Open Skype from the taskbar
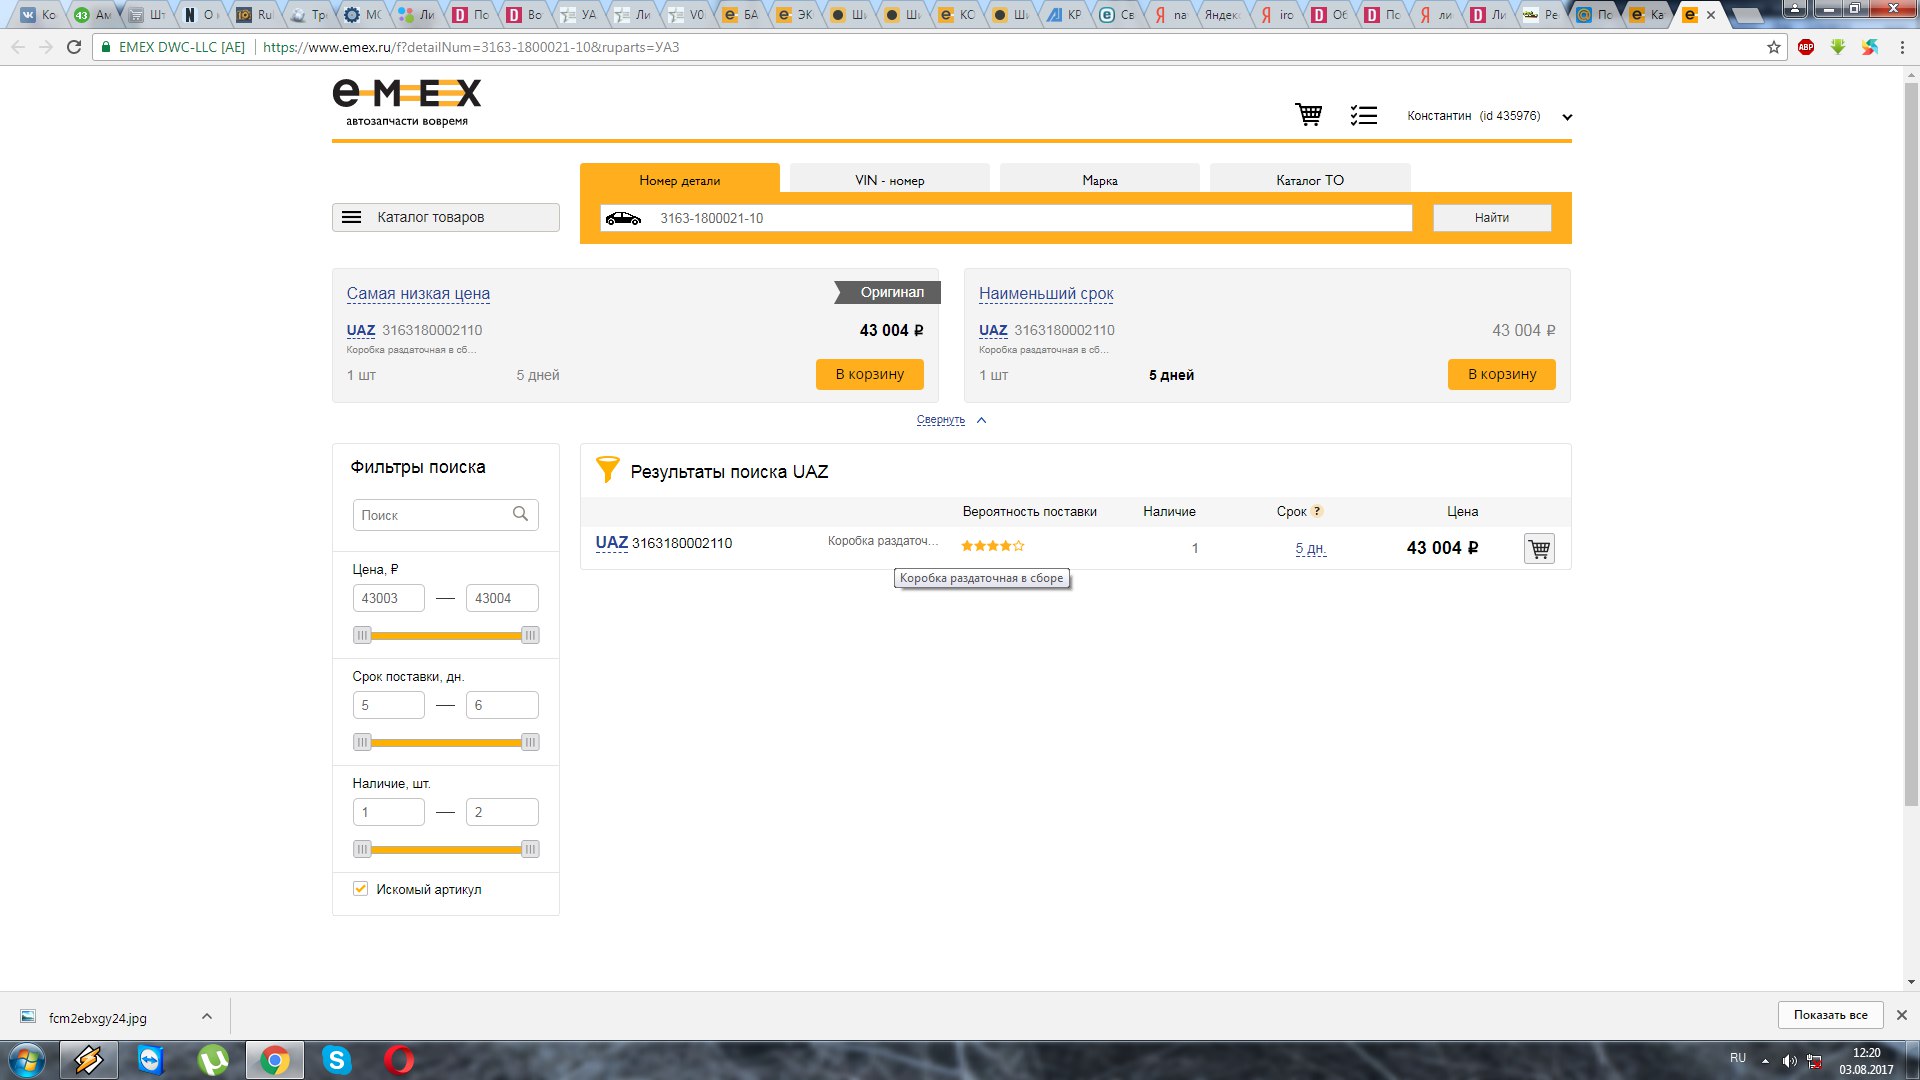Image resolution: width=1920 pixels, height=1080 pixels. (x=337, y=1060)
